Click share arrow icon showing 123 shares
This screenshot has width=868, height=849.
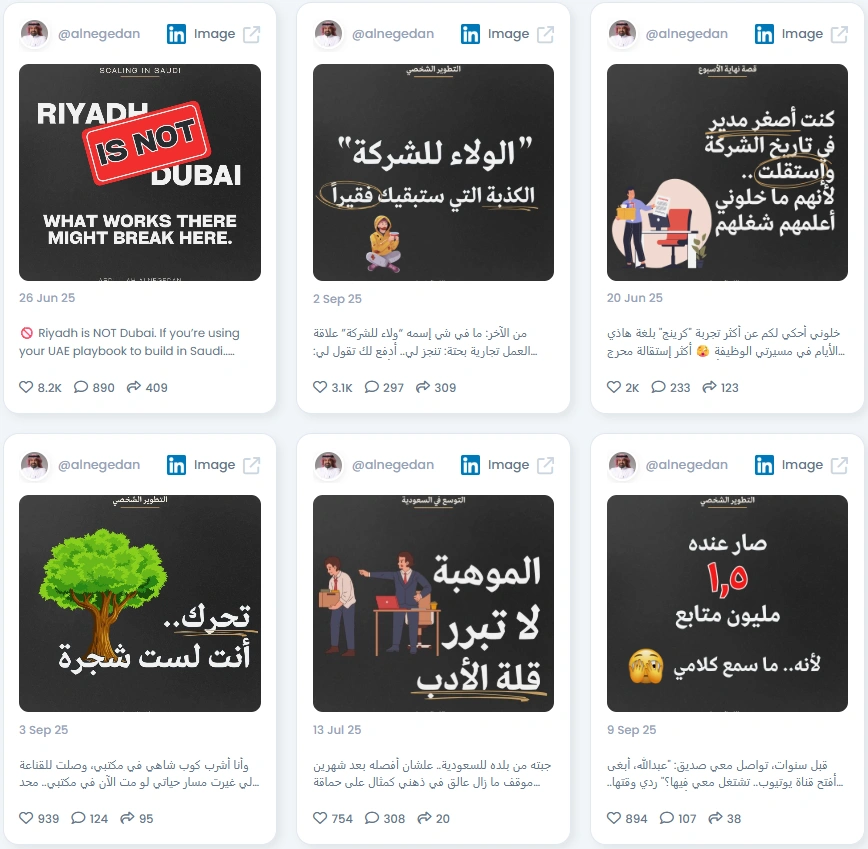(x=709, y=387)
